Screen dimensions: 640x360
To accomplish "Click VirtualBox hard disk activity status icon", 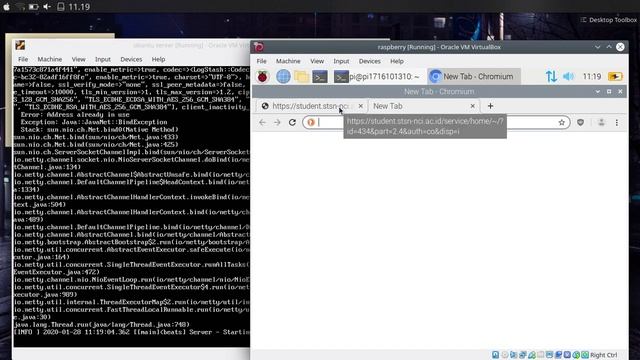I will (496, 355).
